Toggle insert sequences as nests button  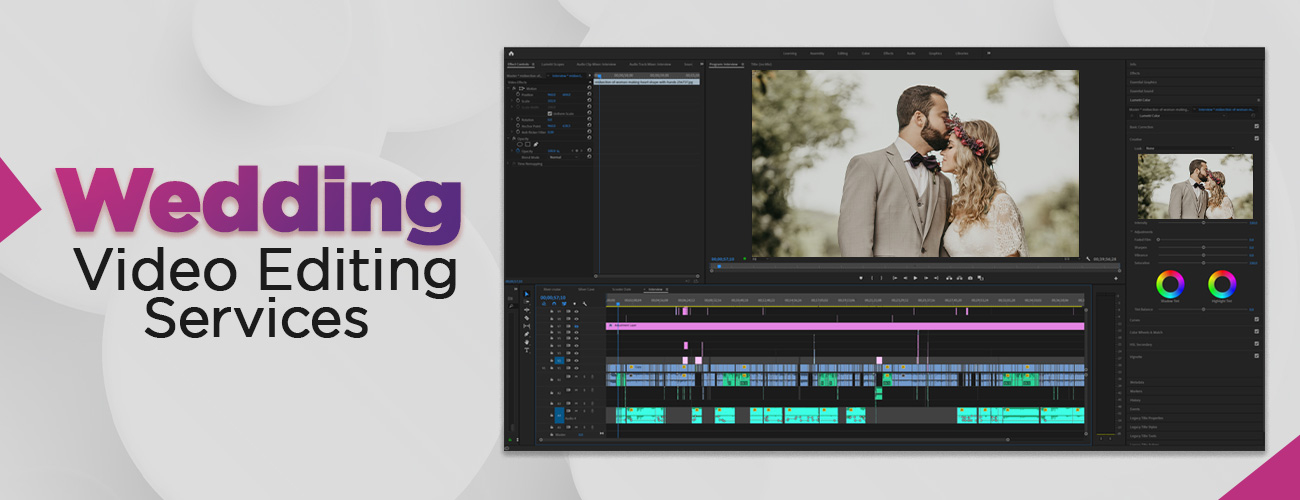[x=544, y=304]
